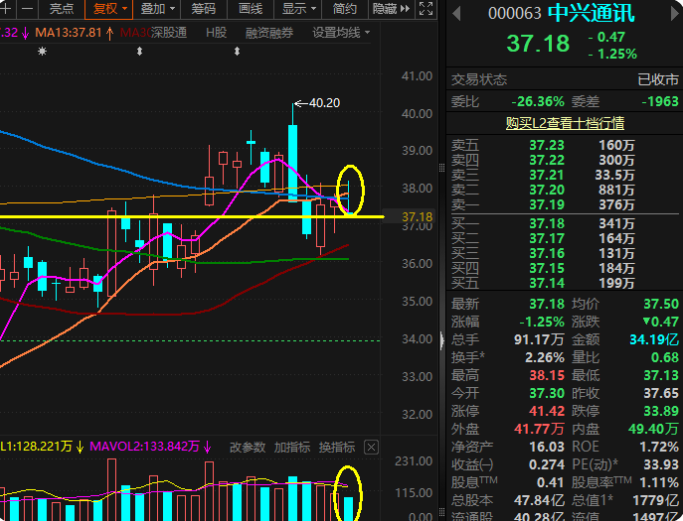Screen dimensions: 683x521
Task: Toggle fullscreen chart icon
Action: pos(426,9)
